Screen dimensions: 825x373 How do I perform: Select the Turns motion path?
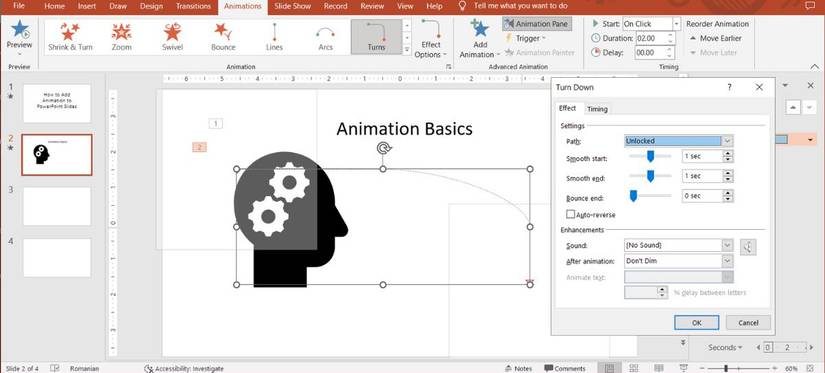(x=376, y=37)
